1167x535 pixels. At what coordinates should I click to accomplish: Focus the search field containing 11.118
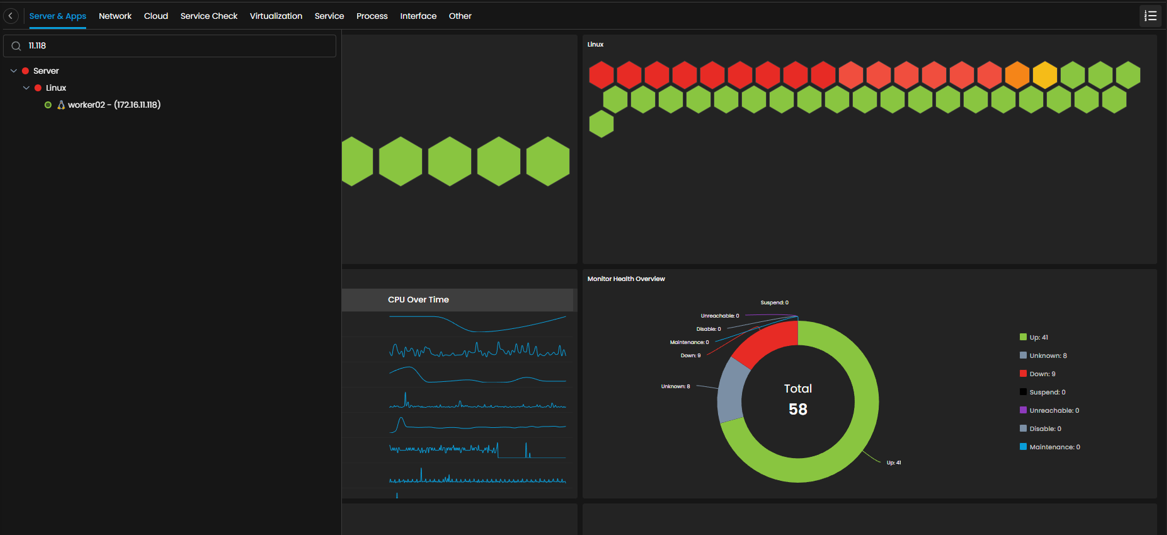point(180,46)
